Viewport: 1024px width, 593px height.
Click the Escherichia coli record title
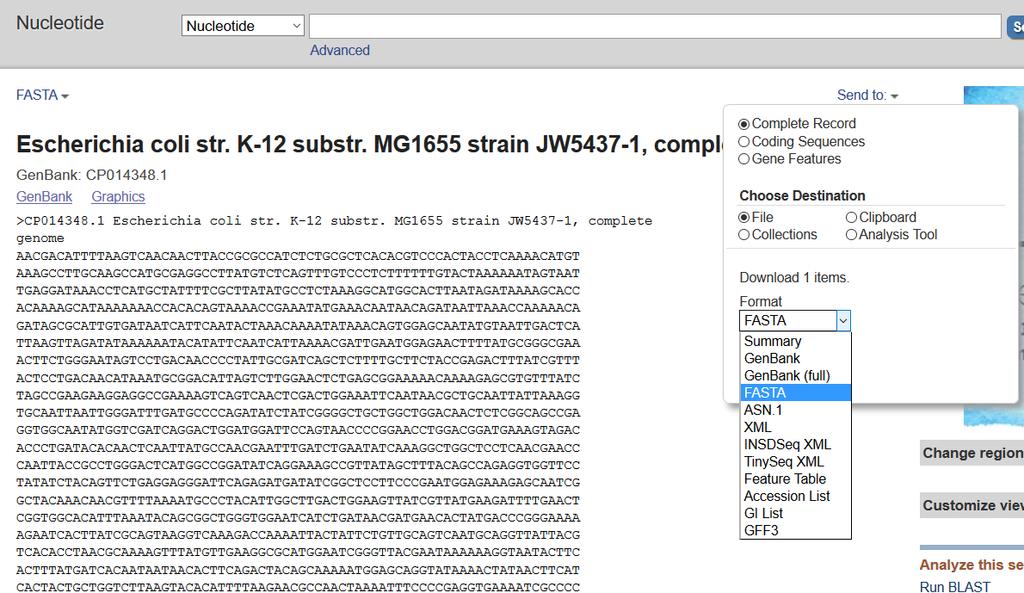370,144
